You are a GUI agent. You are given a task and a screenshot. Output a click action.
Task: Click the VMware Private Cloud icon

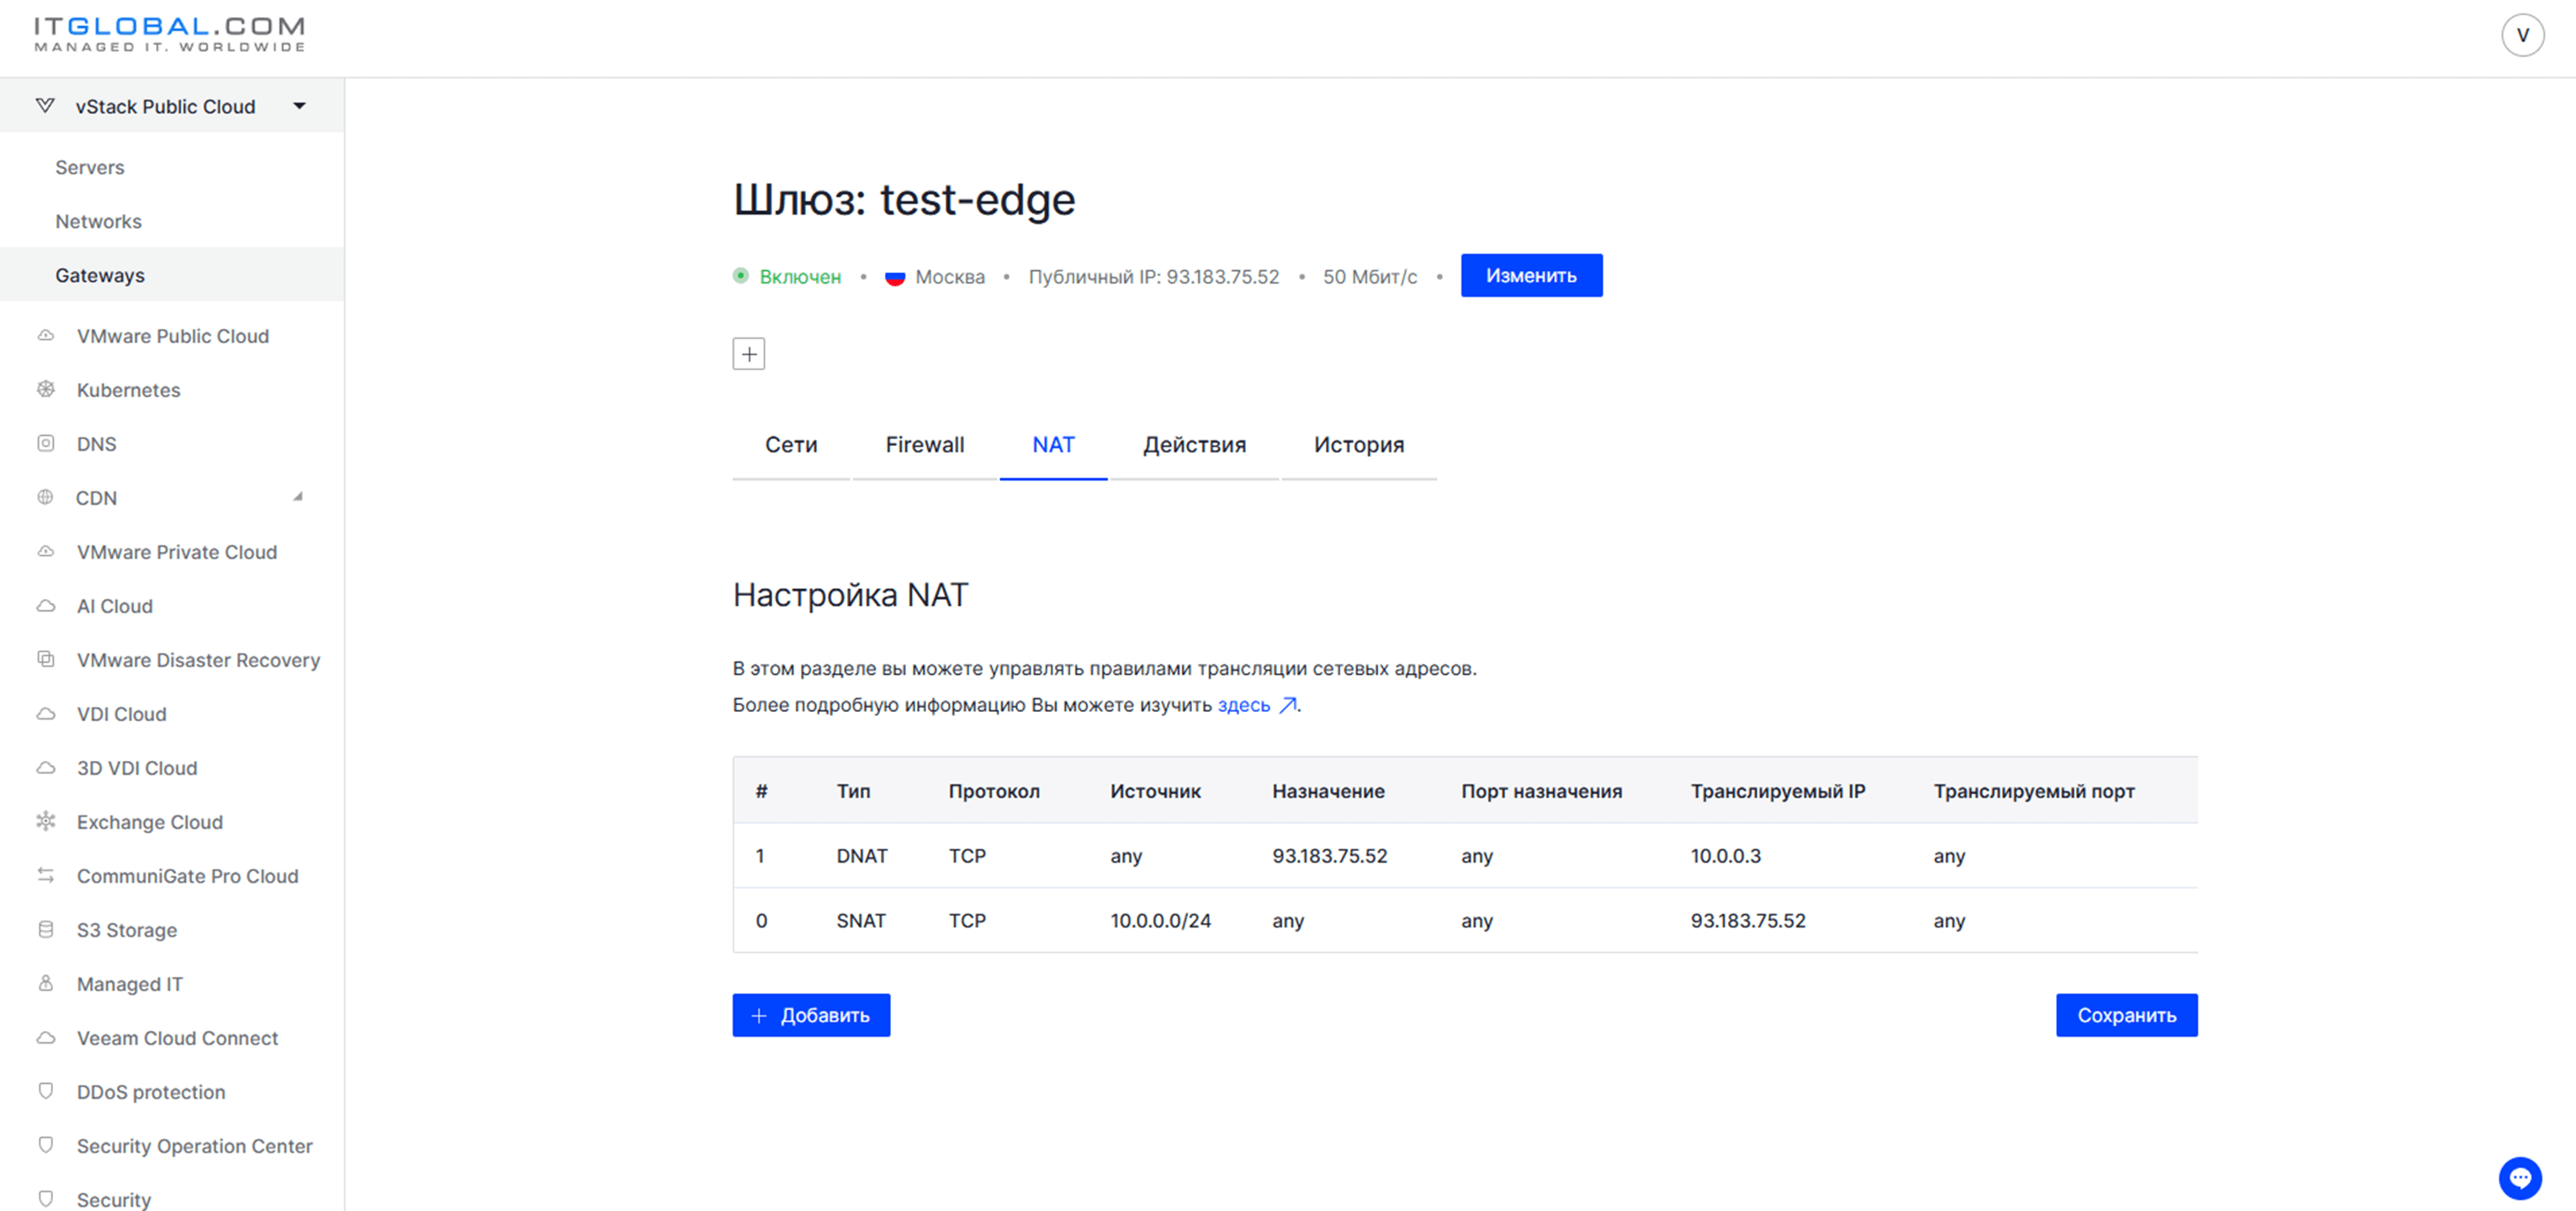pos(46,552)
